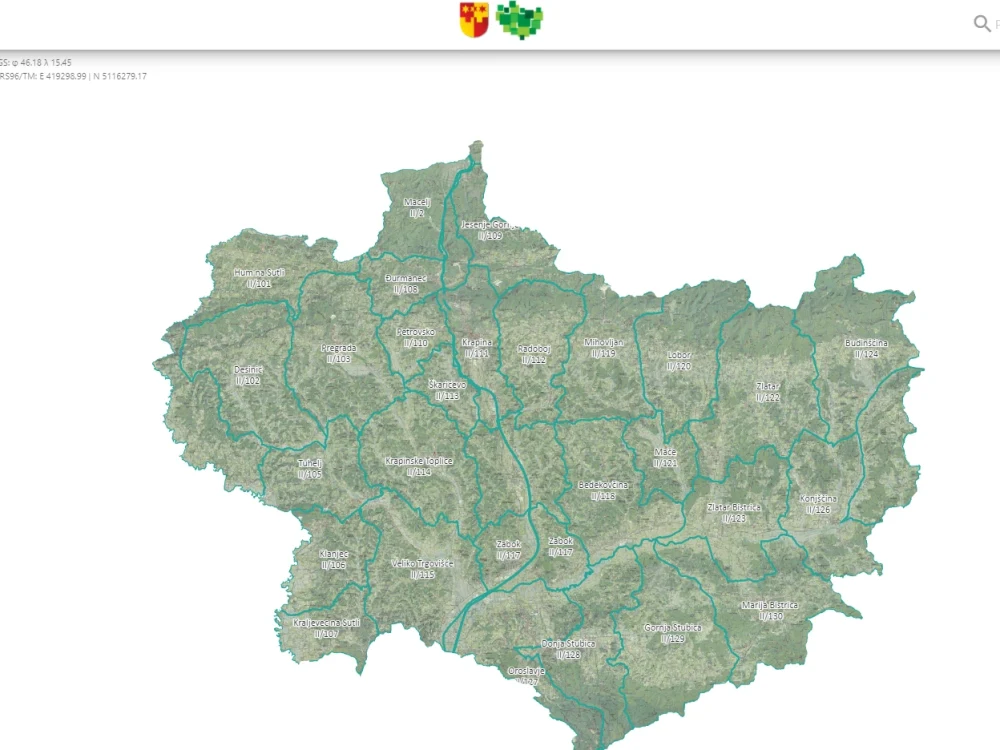Open search via the magnifier icon

point(982,24)
